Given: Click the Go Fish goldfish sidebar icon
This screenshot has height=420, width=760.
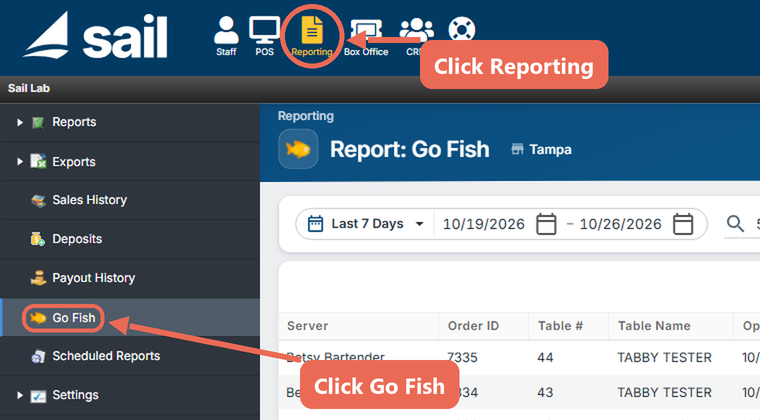Looking at the screenshot, I should click(38, 318).
